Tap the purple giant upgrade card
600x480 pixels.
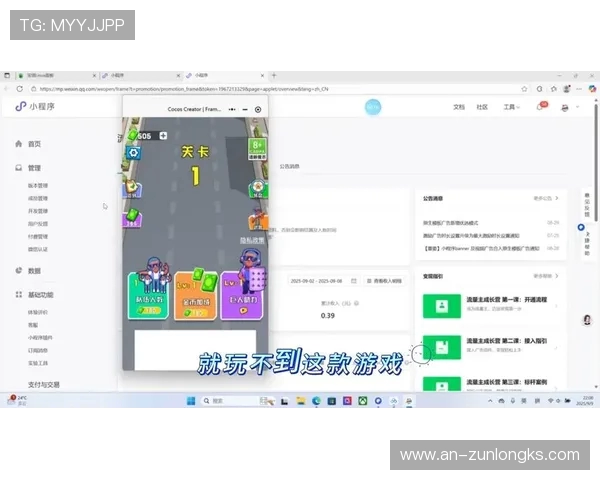[x=242, y=296]
